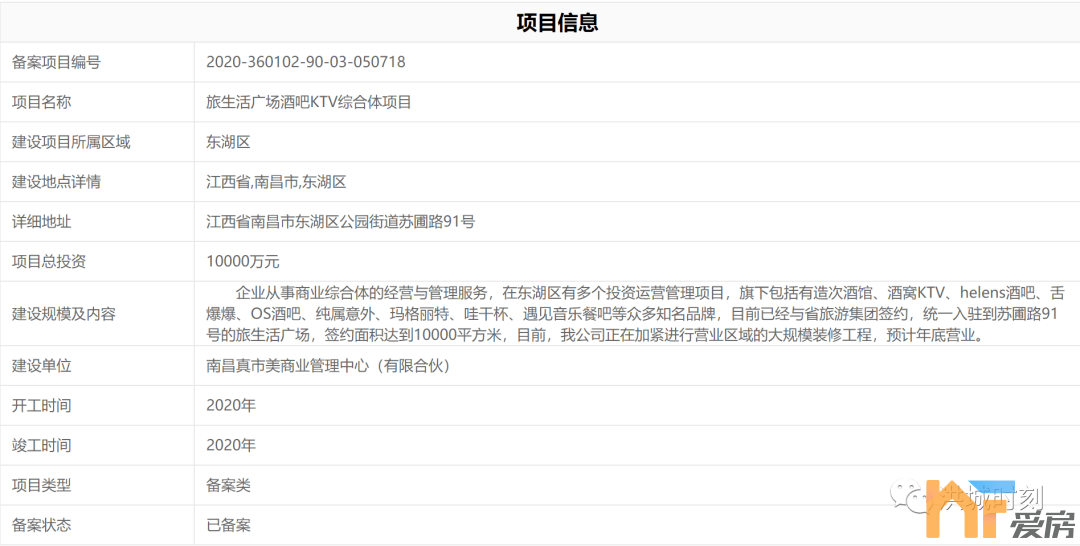The width and height of the screenshot is (1080, 546).
Task: Click the 项目总投资 label
Action: (49, 262)
